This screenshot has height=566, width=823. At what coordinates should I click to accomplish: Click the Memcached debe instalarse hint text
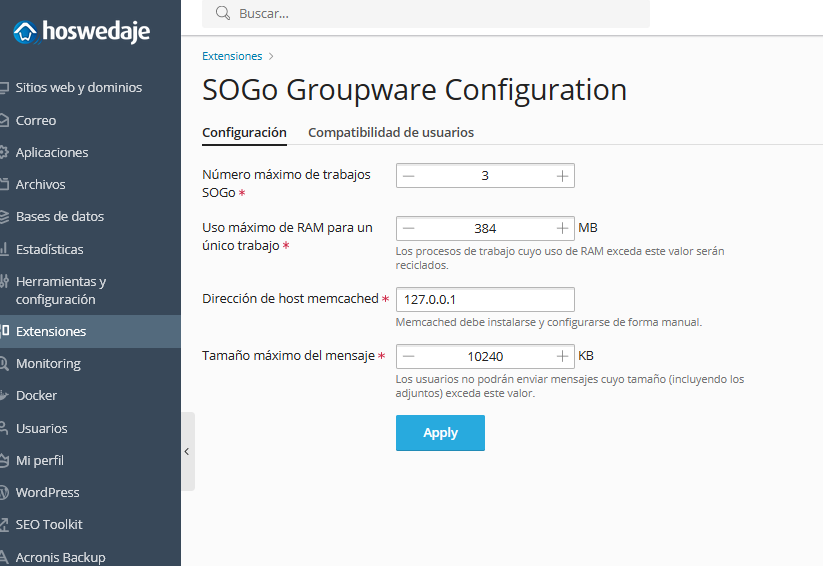(548, 322)
